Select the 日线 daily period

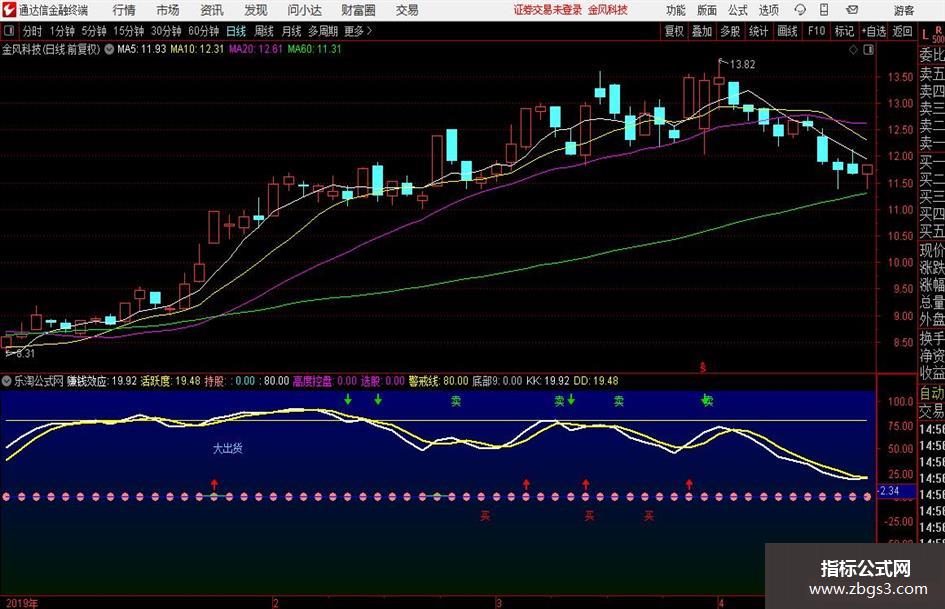tap(236, 31)
